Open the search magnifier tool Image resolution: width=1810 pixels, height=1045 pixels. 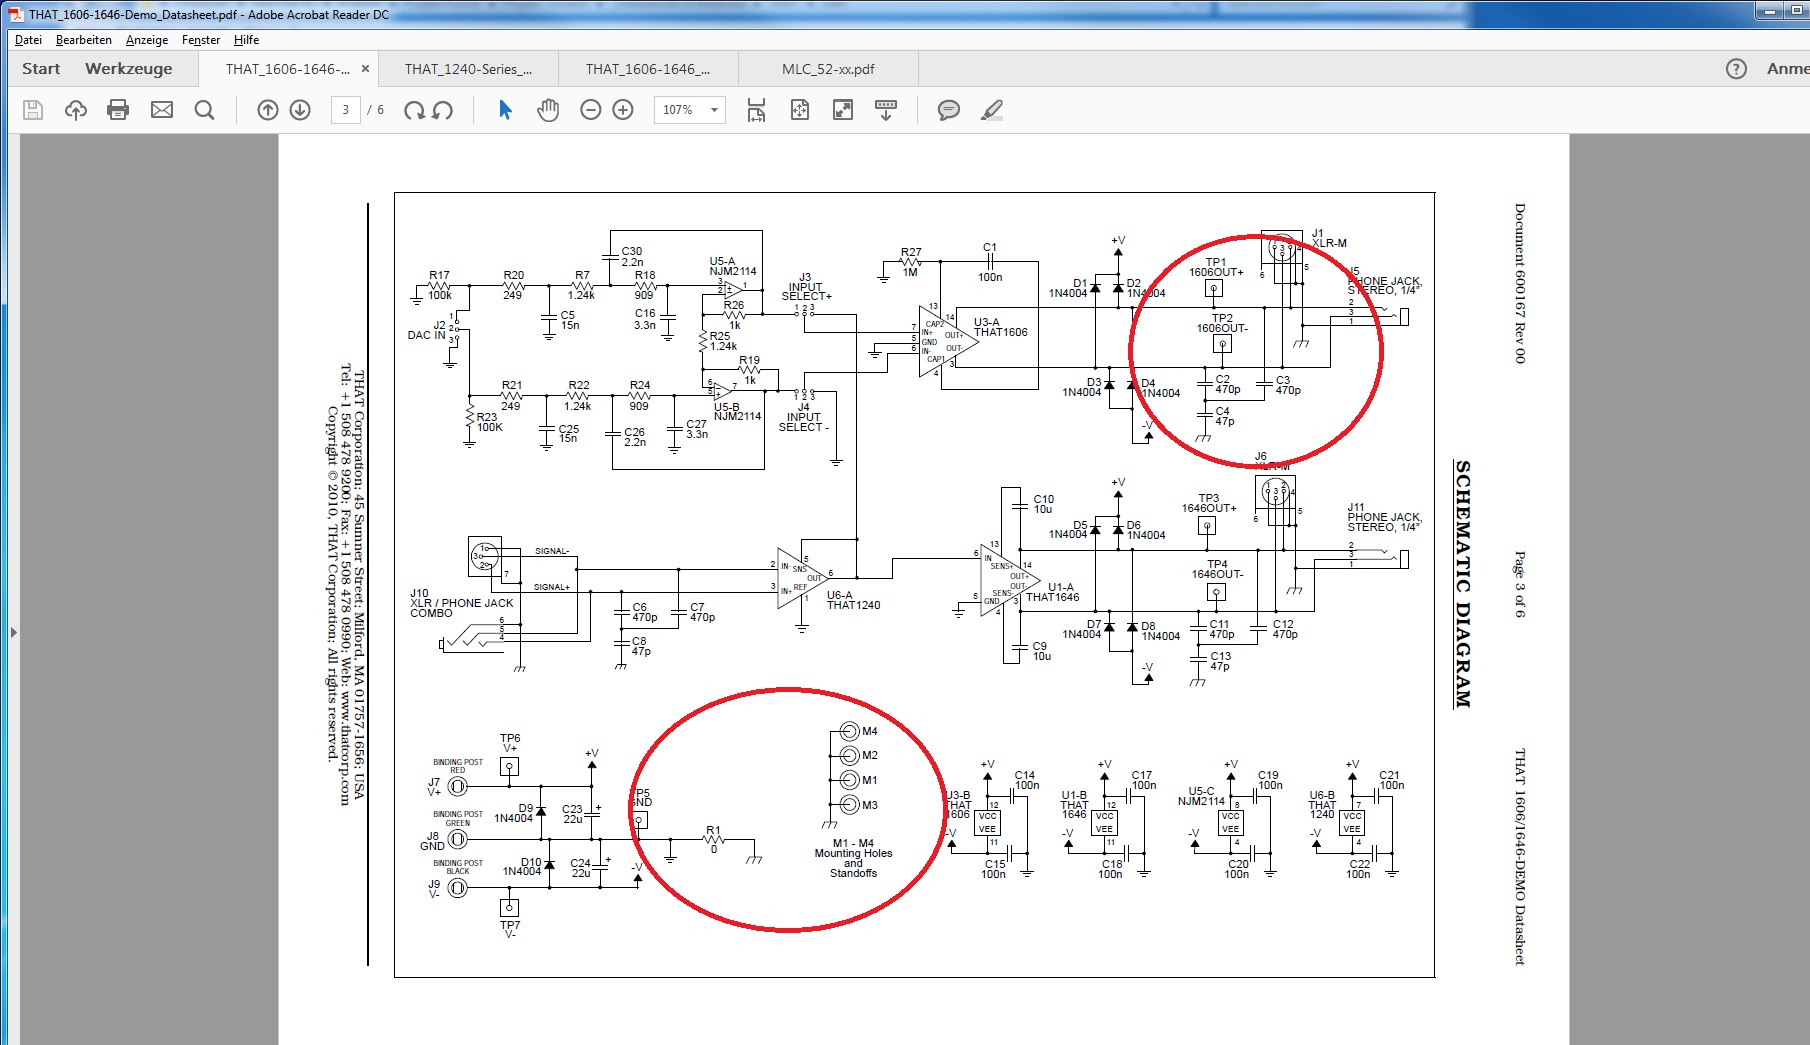coord(205,110)
